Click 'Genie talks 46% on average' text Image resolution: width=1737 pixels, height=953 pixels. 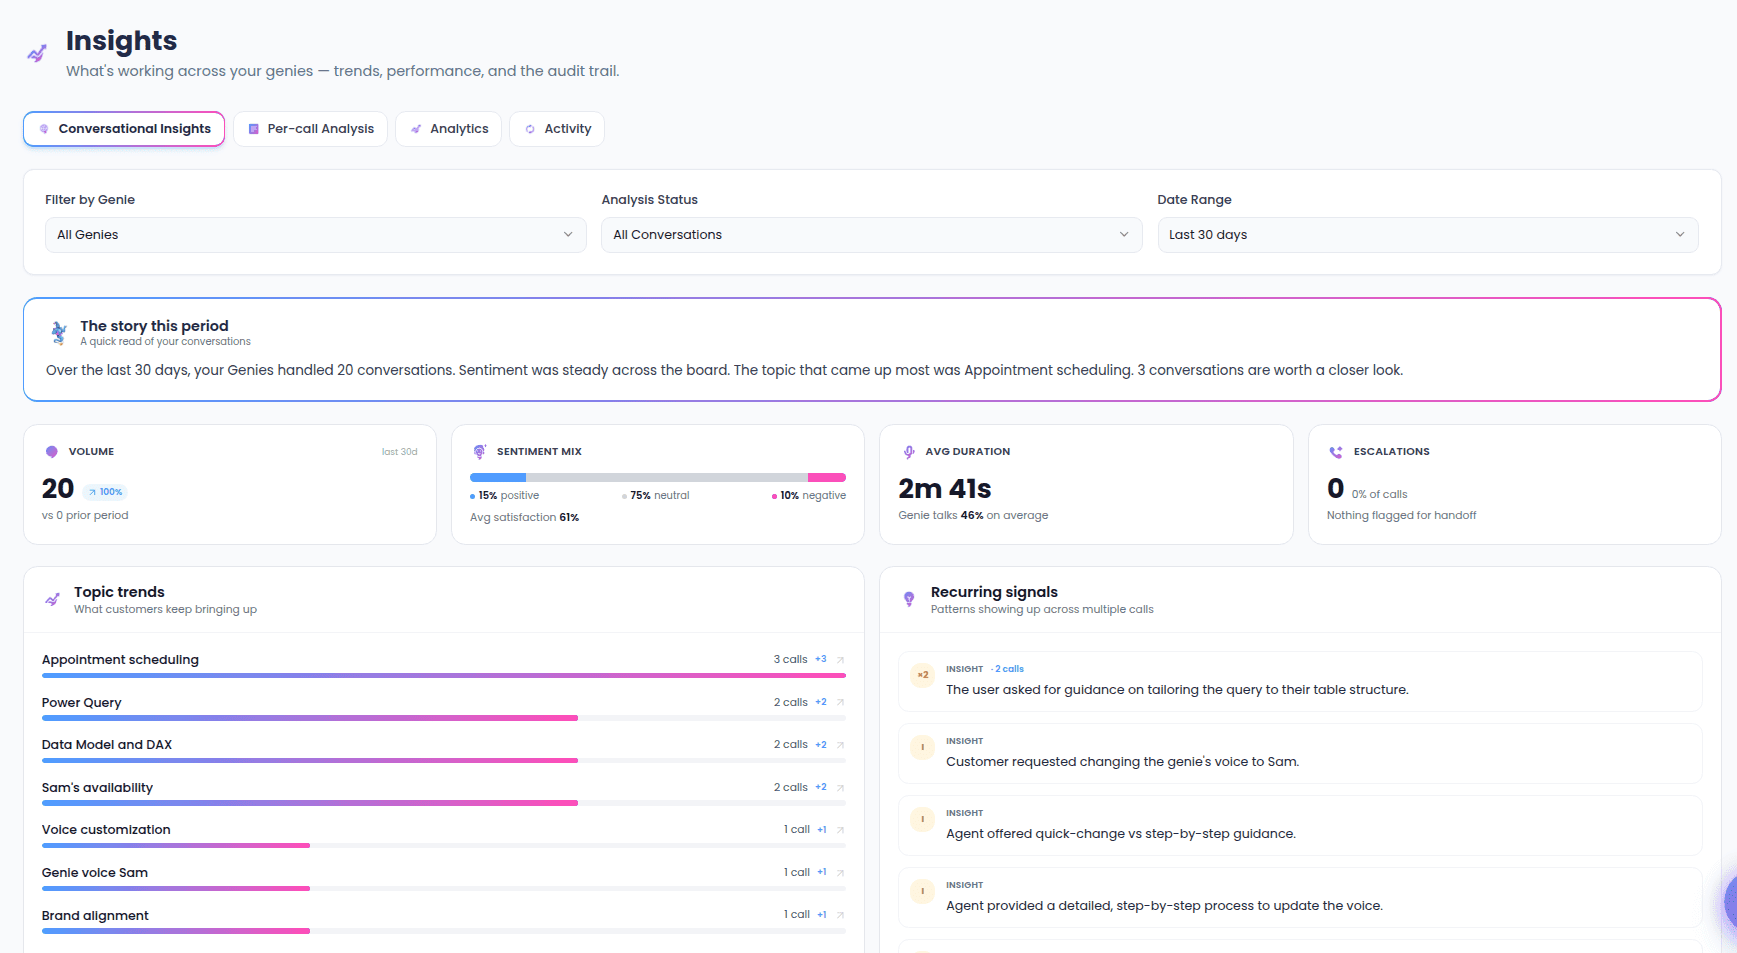coord(973,516)
